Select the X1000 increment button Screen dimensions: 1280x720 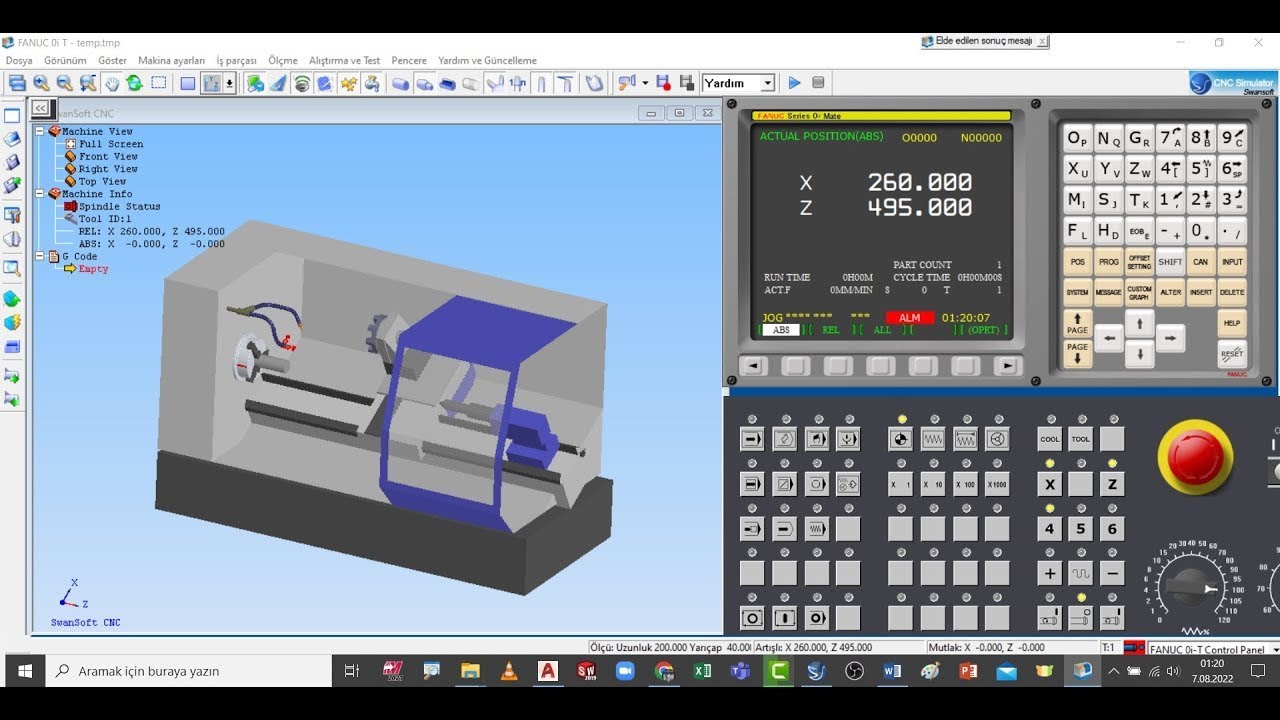click(x=996, y=484)
